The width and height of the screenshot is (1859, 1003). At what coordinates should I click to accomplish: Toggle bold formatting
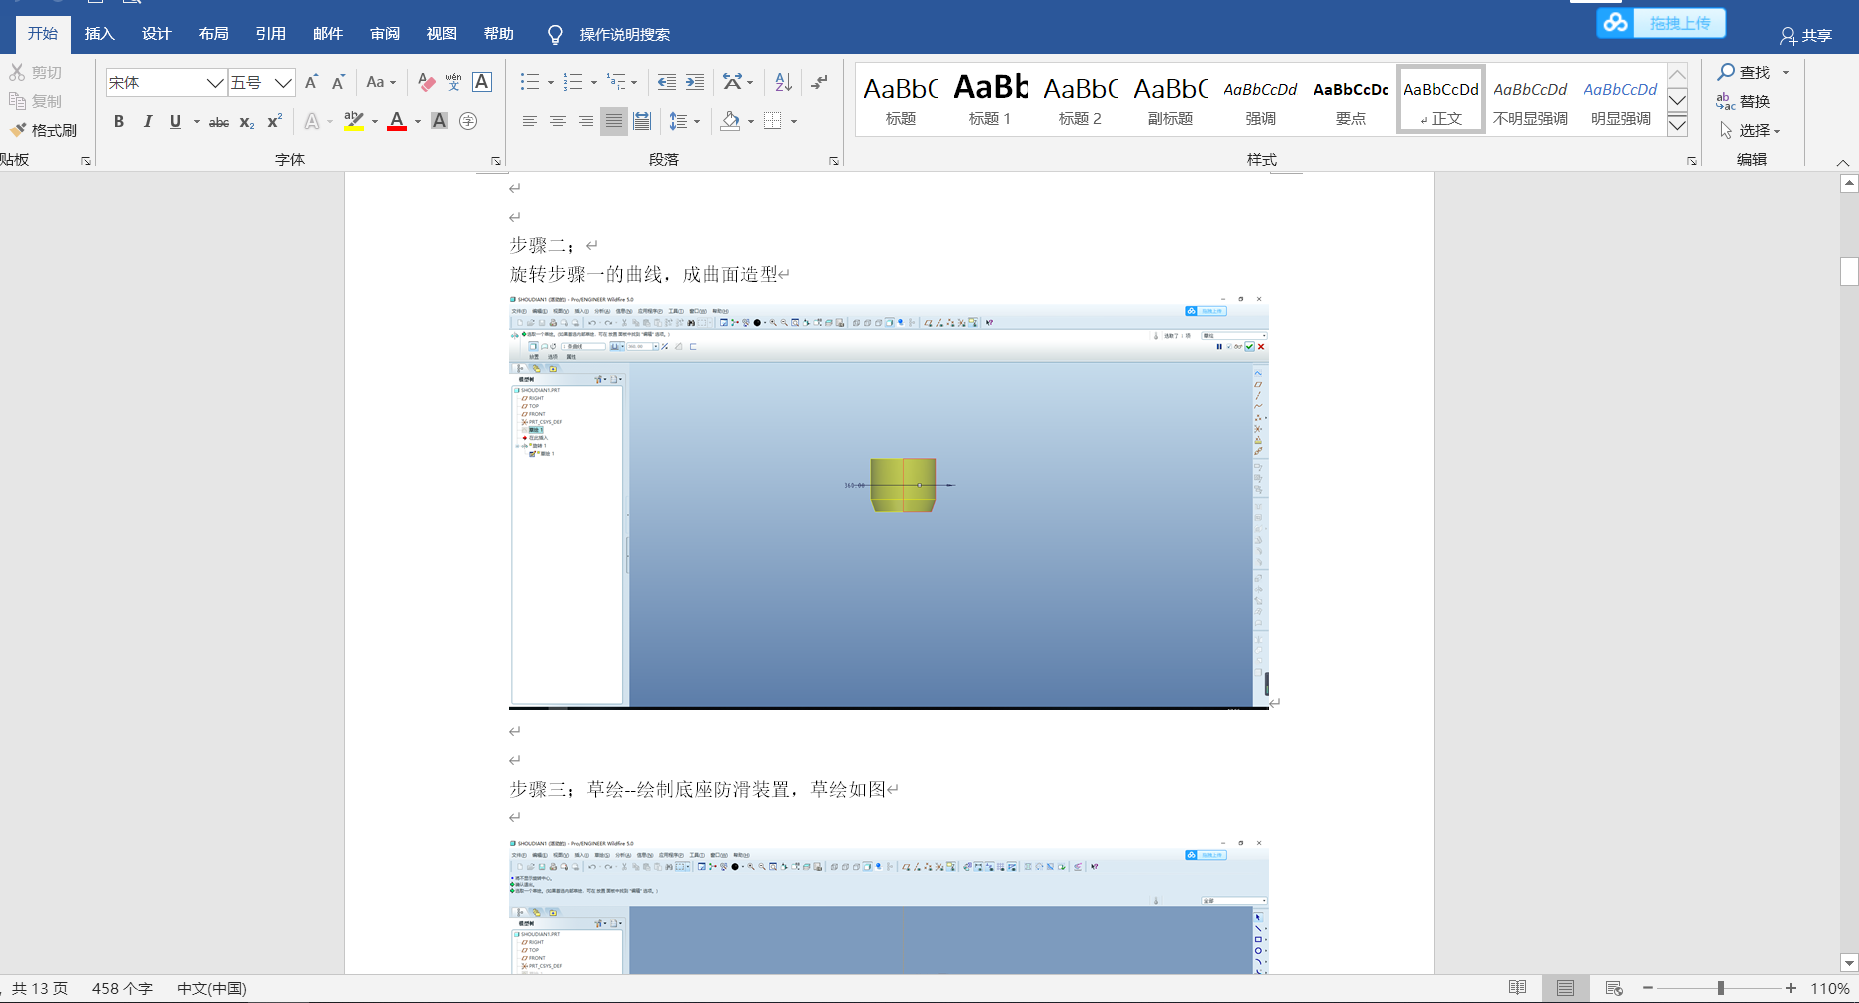pos(119,121)
